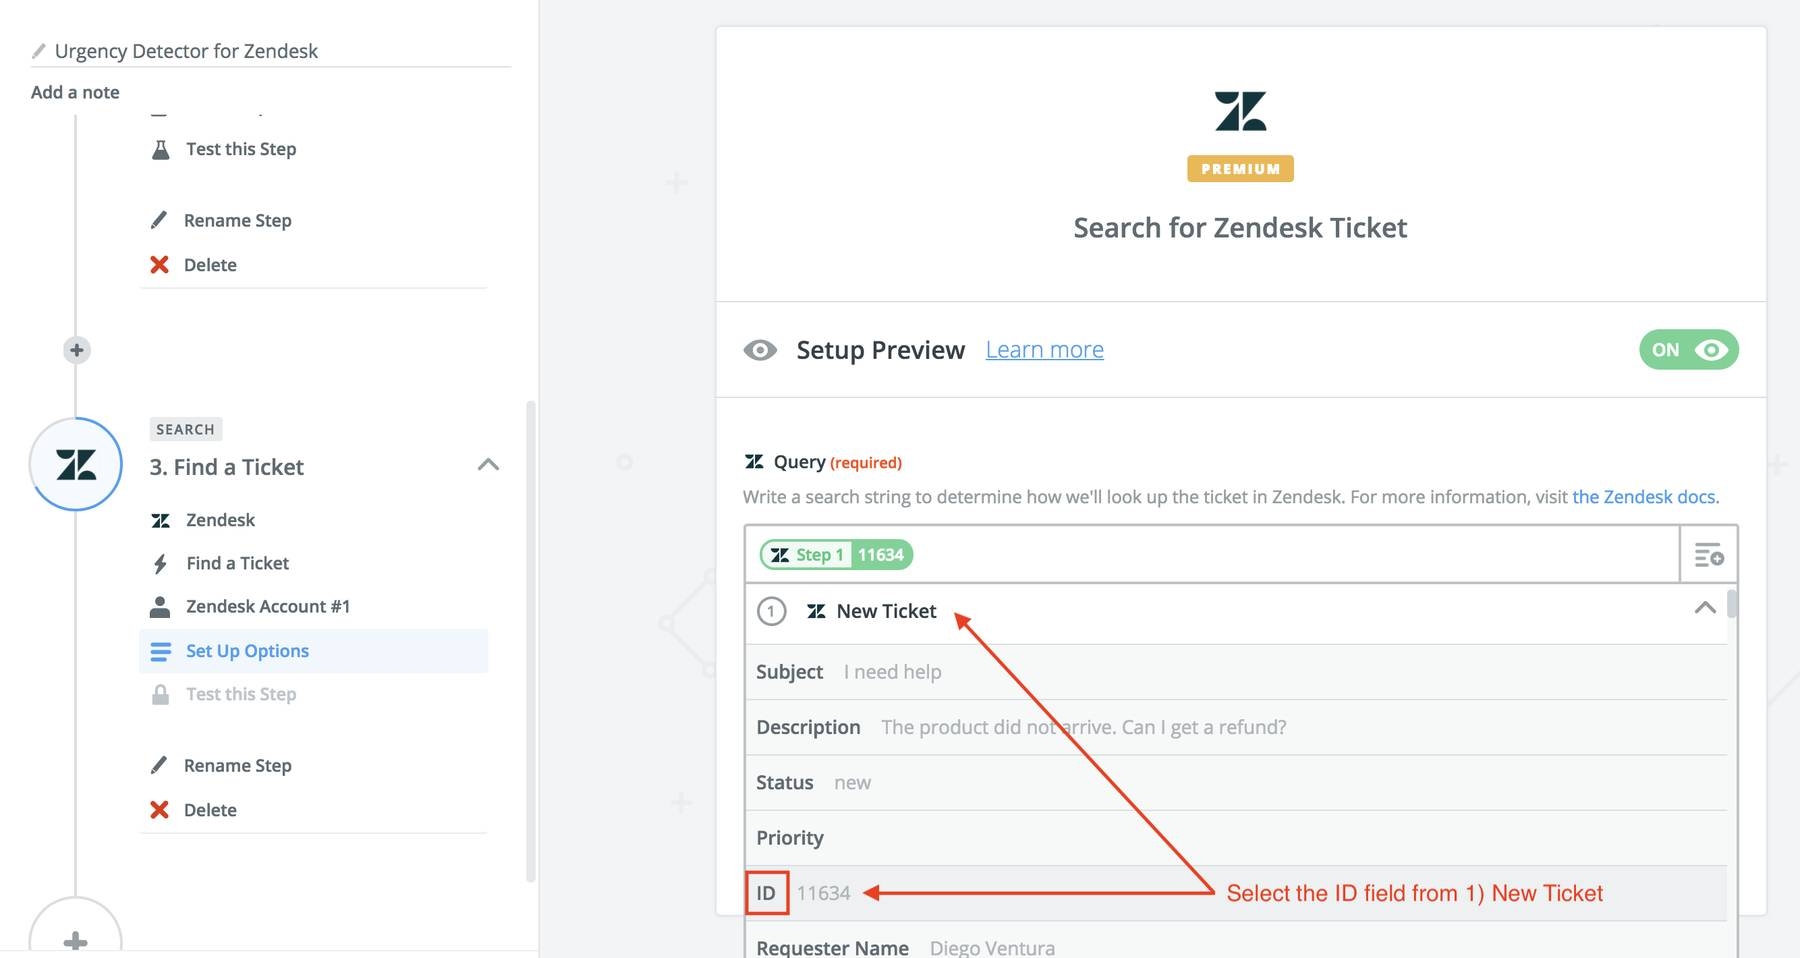This screenshot has height=958, width=1800.
Task: Collapse the New Ticket field list
Action: point(1705,609)
